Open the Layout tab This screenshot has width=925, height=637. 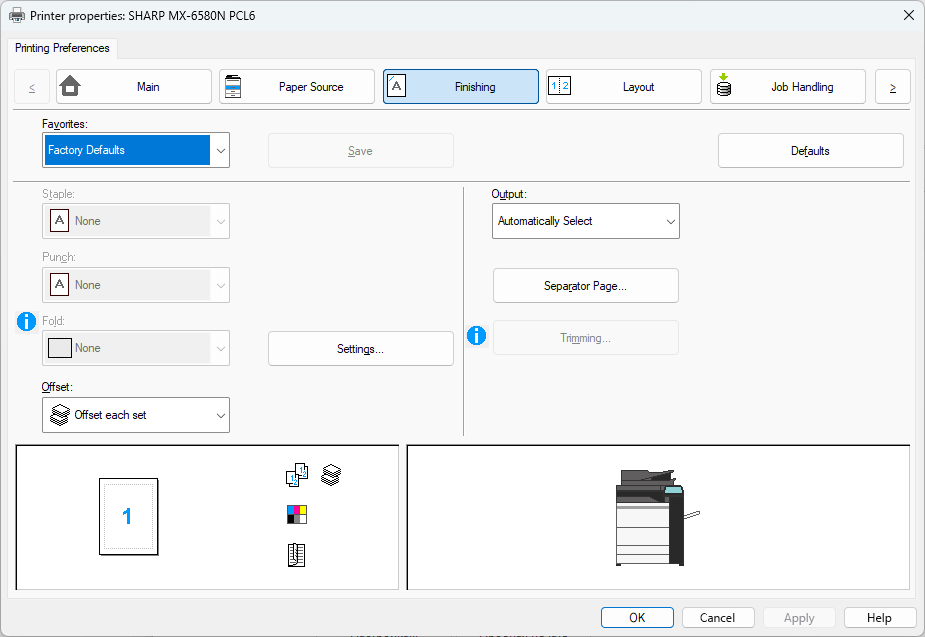click(623, 87)
